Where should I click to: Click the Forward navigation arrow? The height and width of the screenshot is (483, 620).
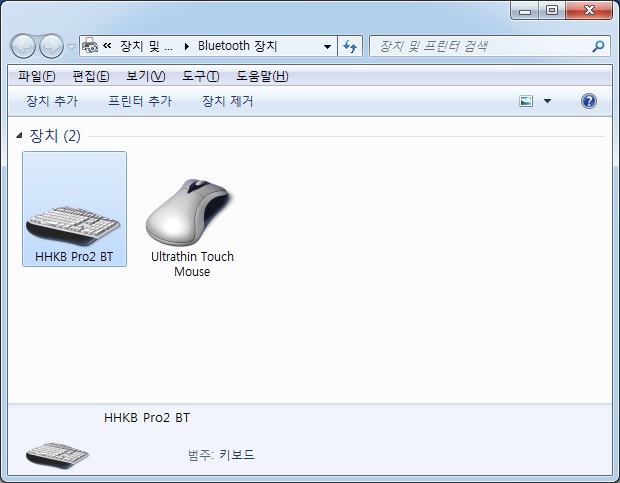coord(51,46)
